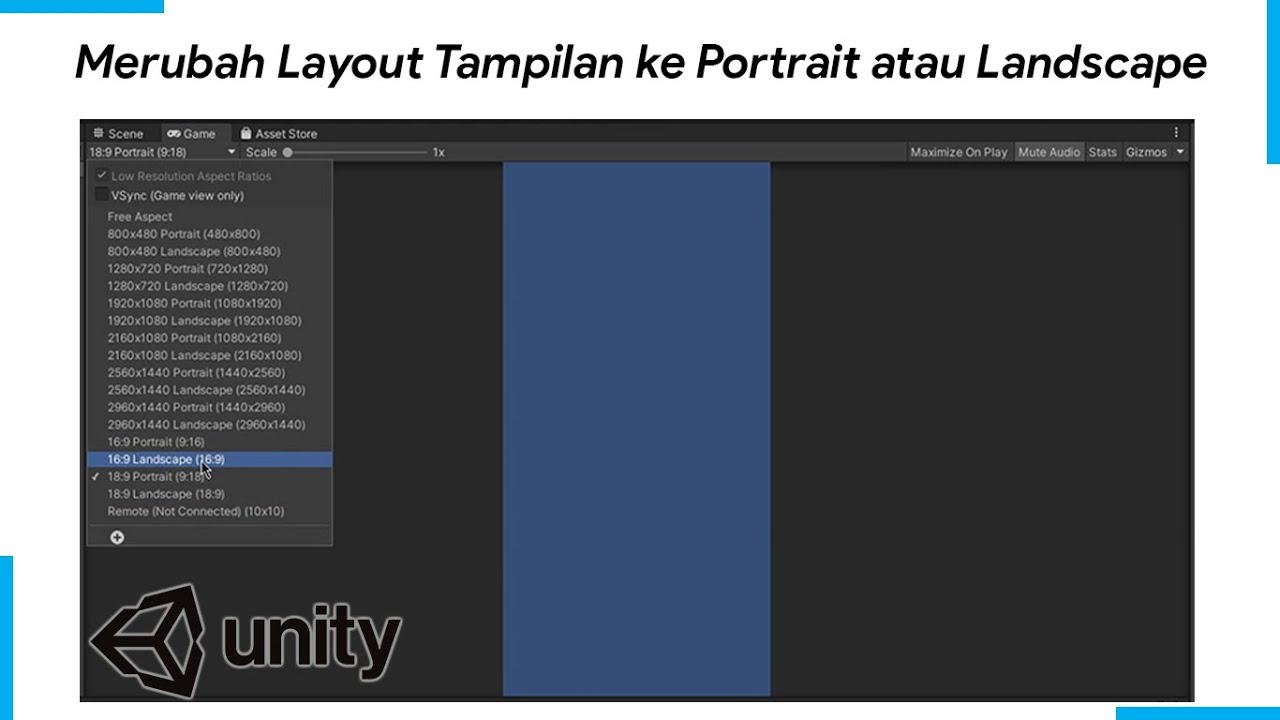Select 2560x1440 Landscape (2560x1440)
The height and width of the screenshot is (720, 1280).
point(209,390)
